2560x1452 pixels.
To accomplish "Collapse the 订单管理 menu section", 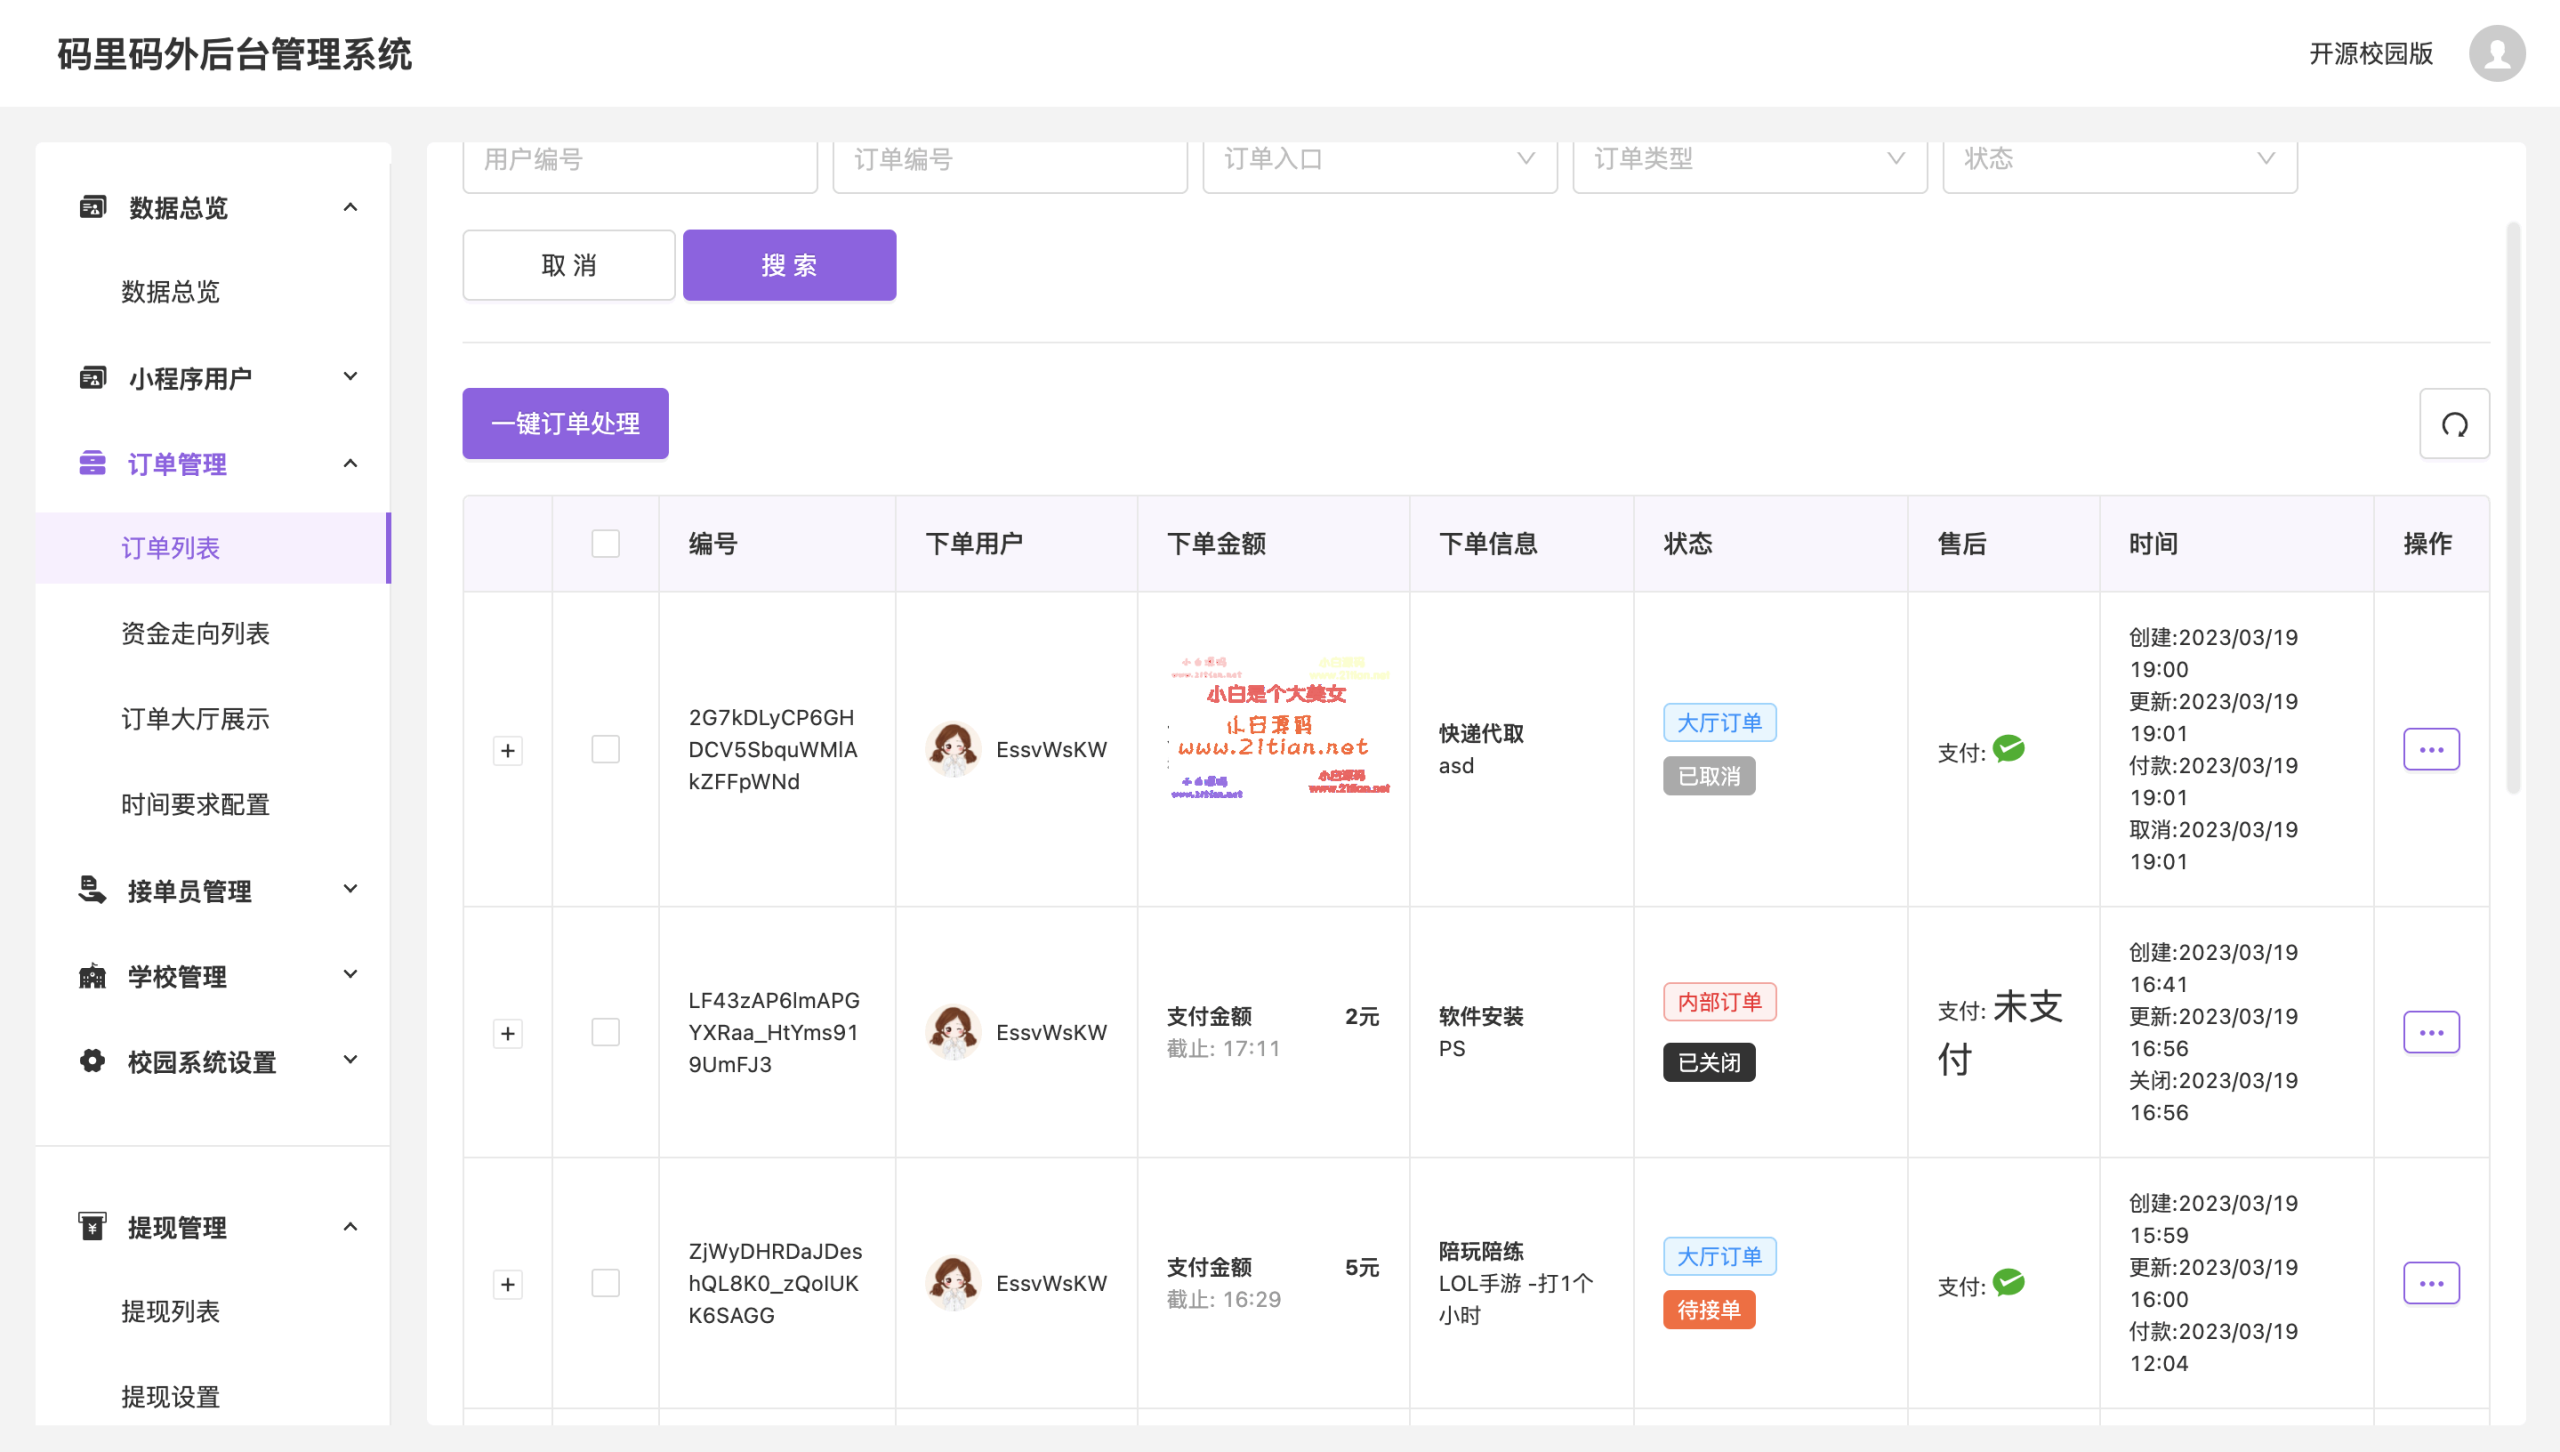I will 350,463.
